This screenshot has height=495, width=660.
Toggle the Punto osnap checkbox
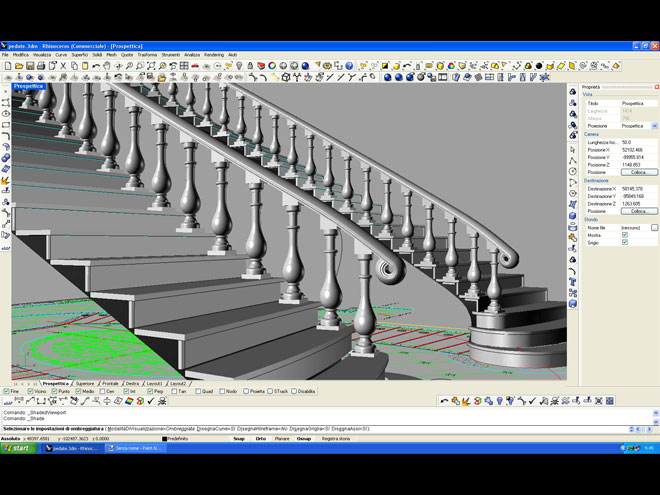tap(54, 391)
